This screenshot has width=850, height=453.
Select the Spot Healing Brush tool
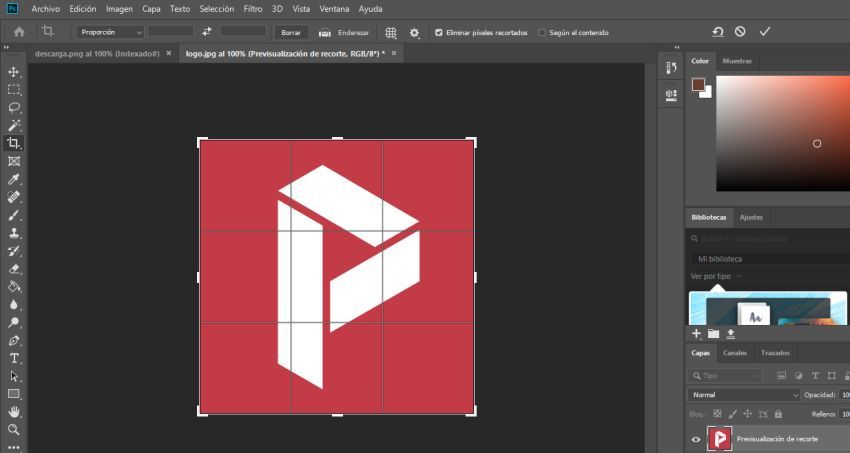coord(14,197)
